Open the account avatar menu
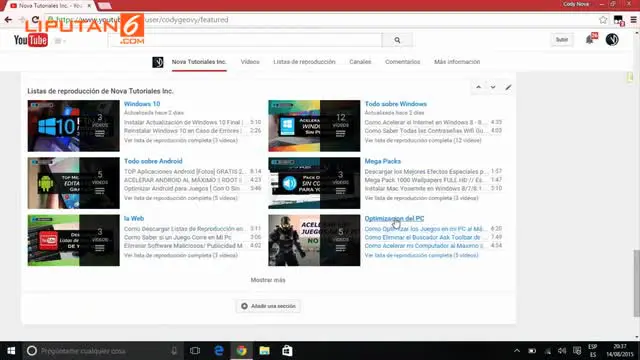This screenshot has height=360, width=640. (612, 39)
